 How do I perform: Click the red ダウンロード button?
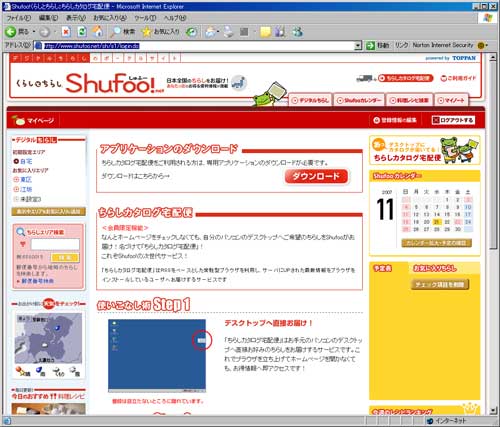pos(316,176)
